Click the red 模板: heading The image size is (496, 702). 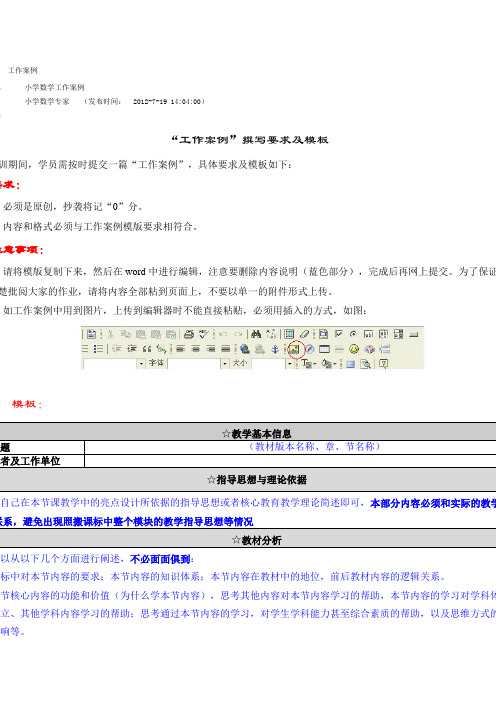(27, 404)
